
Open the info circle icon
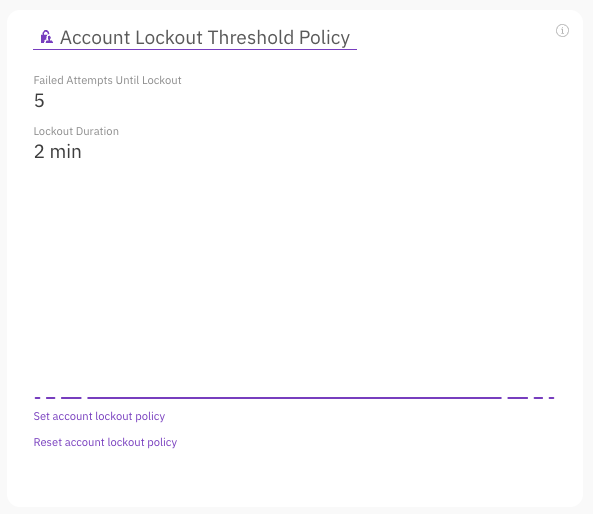coord(562,31)
